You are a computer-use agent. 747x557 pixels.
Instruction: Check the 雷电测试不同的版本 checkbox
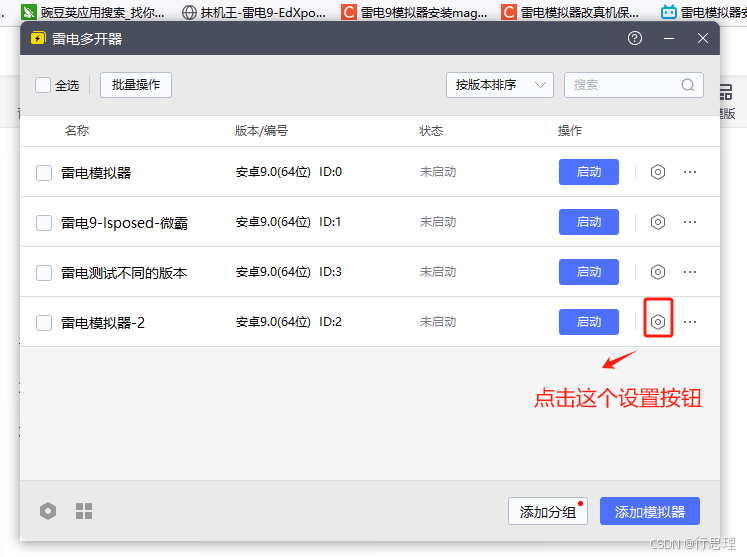pos(44,273)
